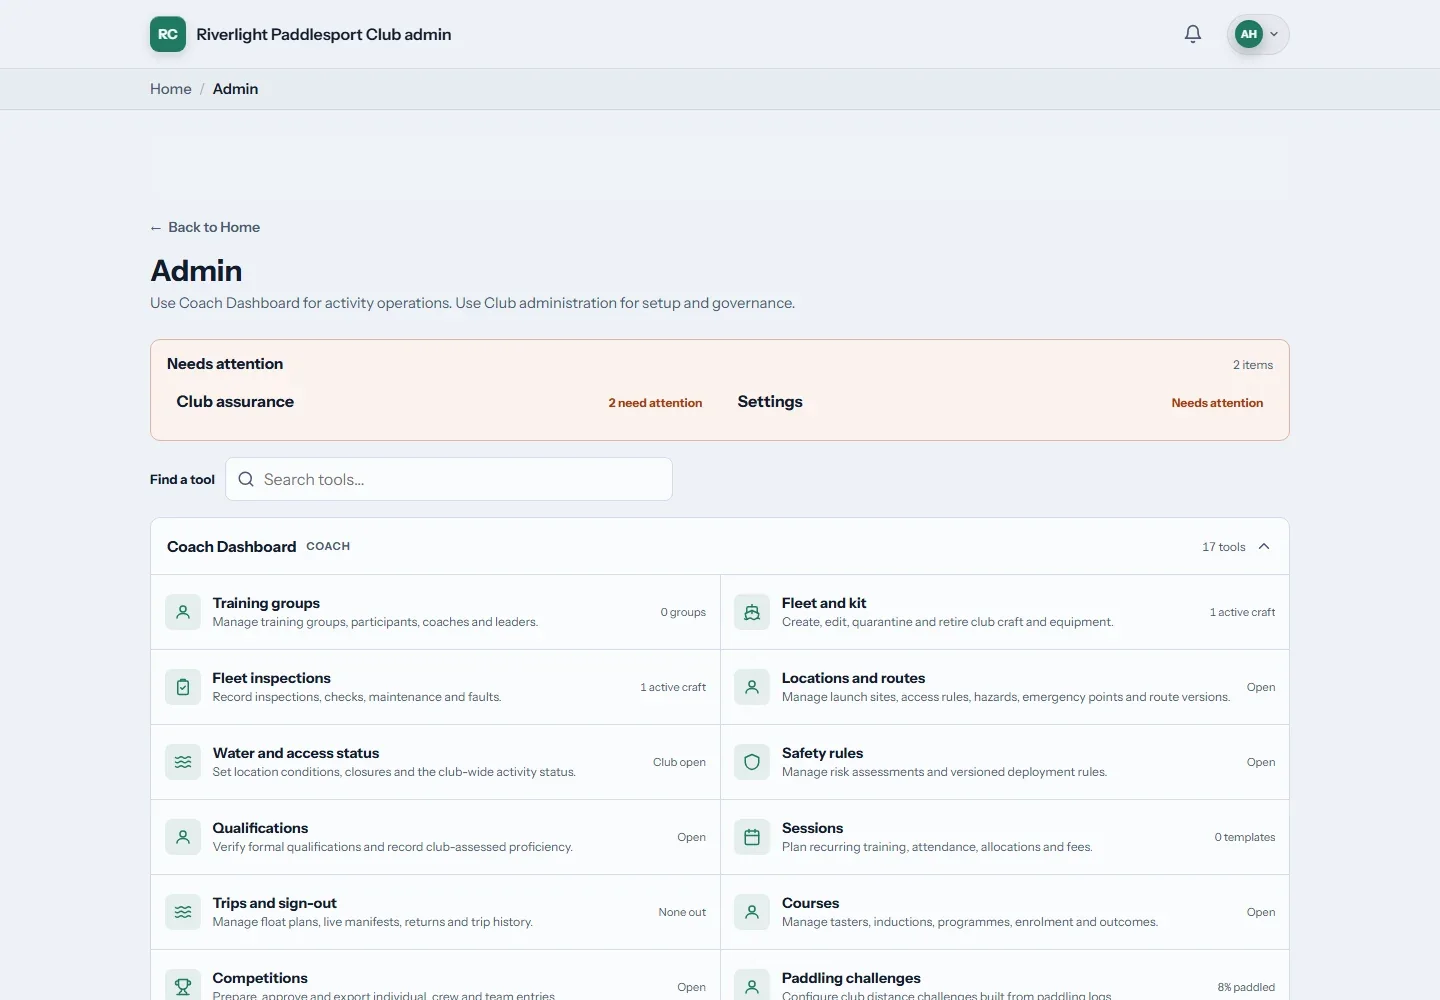This screenshot has width=1440, height=1000.
Task: Click the 'Club open' status text
Action: [679, 762]
